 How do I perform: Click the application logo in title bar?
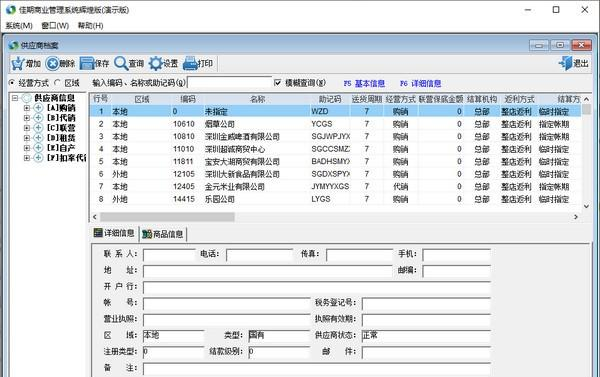pyautogui.click(x=11, y=10)
